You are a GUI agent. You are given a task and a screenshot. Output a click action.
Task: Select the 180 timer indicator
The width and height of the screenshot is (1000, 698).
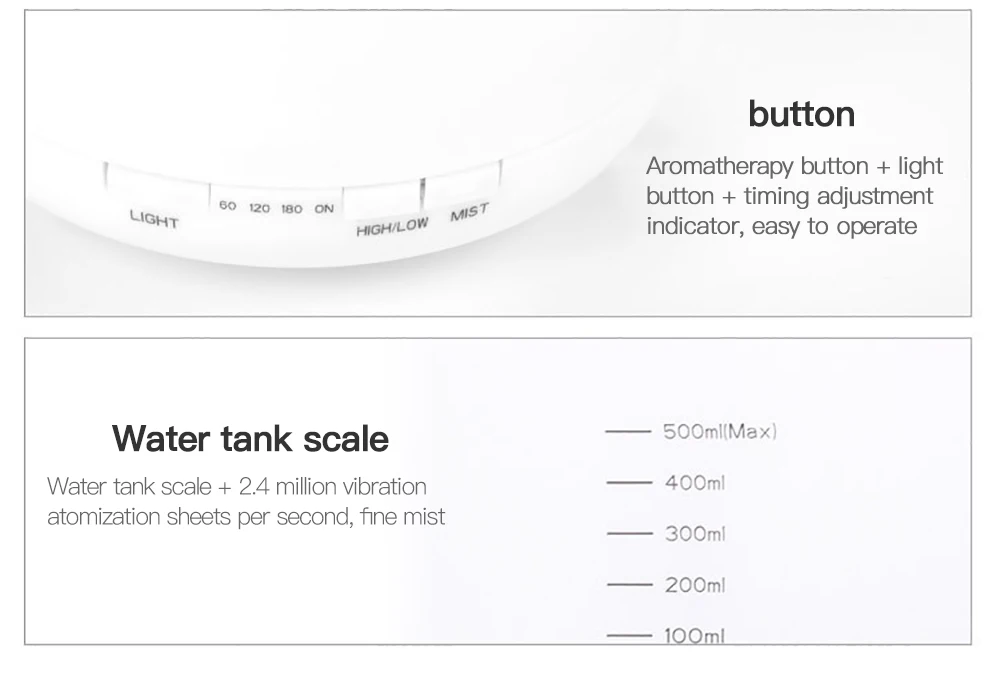coord(292,209)
